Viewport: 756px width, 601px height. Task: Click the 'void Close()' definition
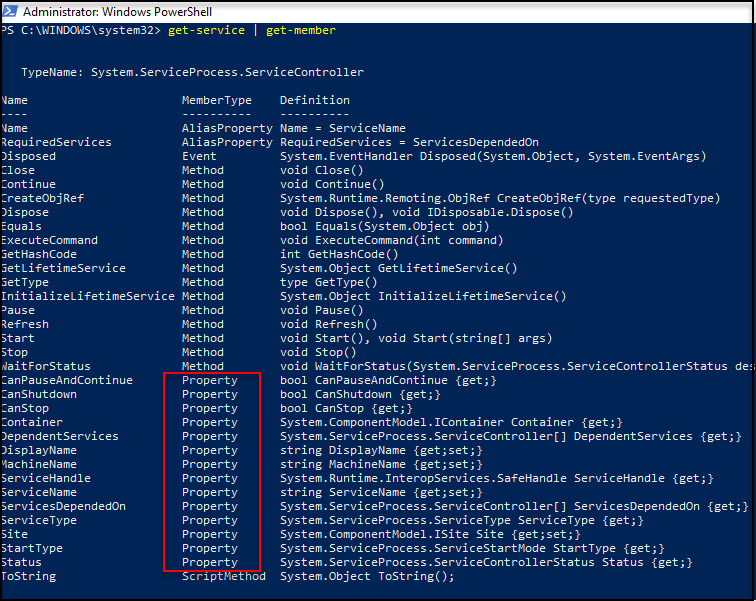point(322,170)
